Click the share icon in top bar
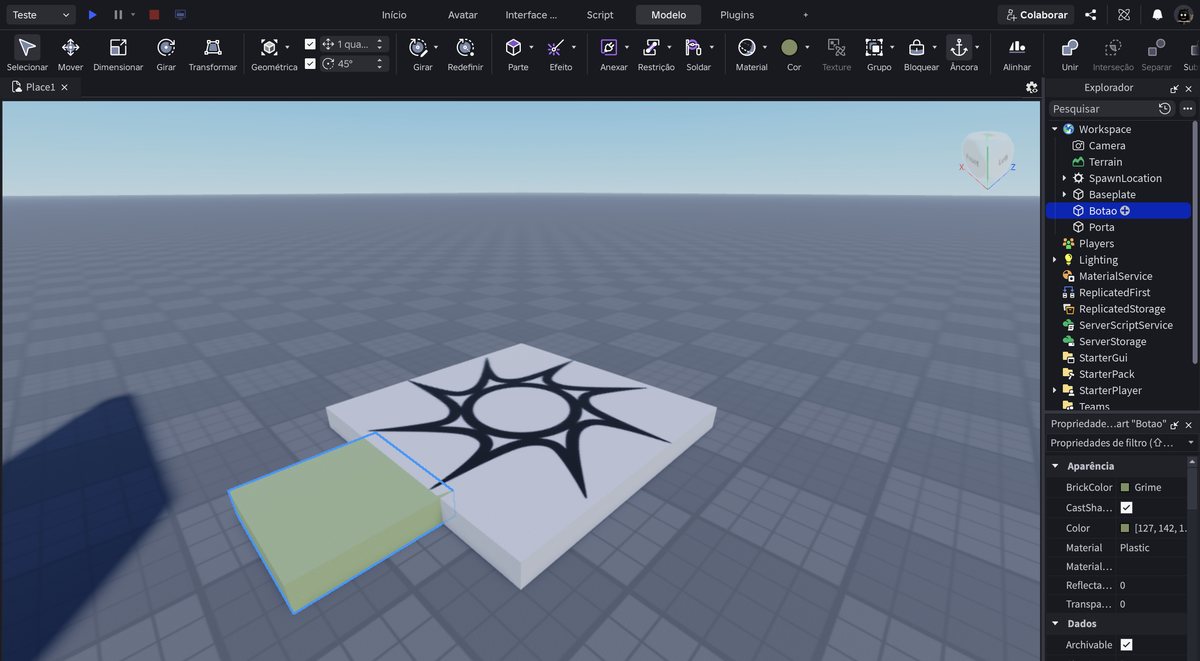The width and height of the screenshot is (1200, 661). 1090,15
